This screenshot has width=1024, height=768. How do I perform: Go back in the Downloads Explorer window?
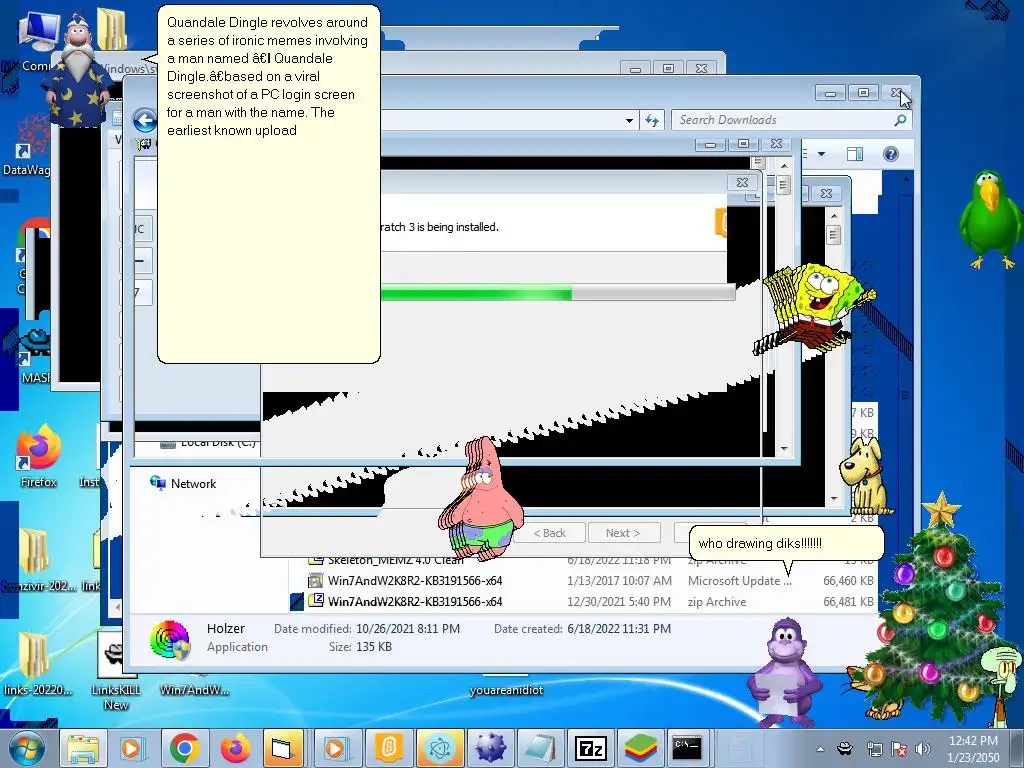(x=145, y=120)
